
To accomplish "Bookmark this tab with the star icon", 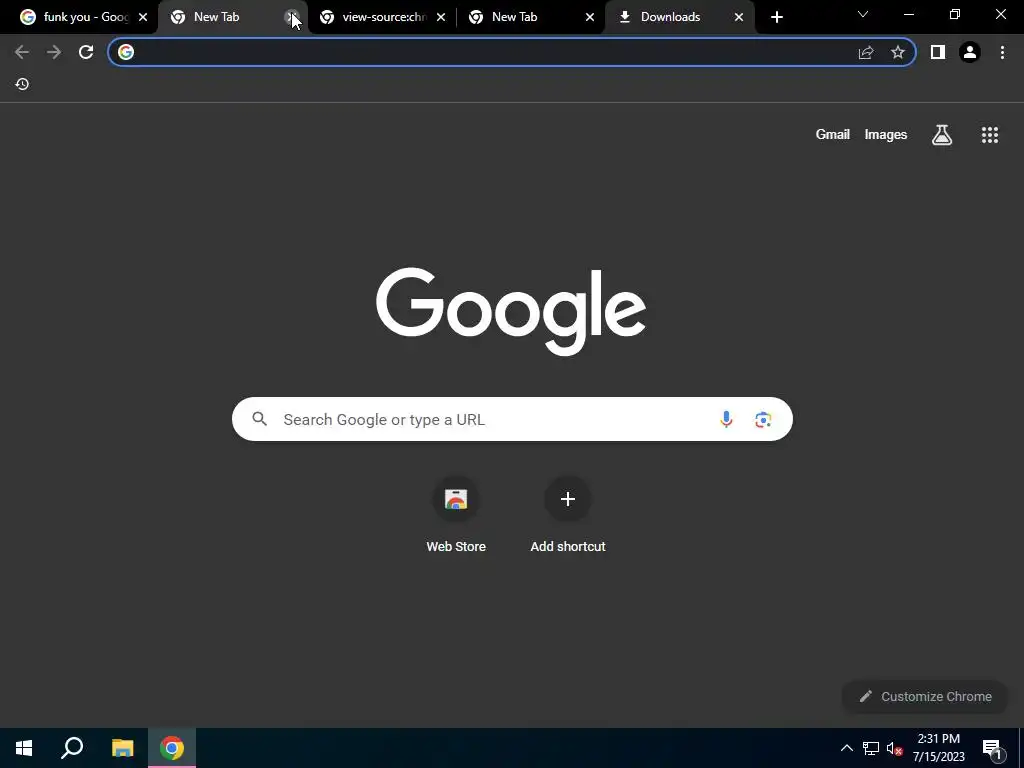I will click(898, 52).
